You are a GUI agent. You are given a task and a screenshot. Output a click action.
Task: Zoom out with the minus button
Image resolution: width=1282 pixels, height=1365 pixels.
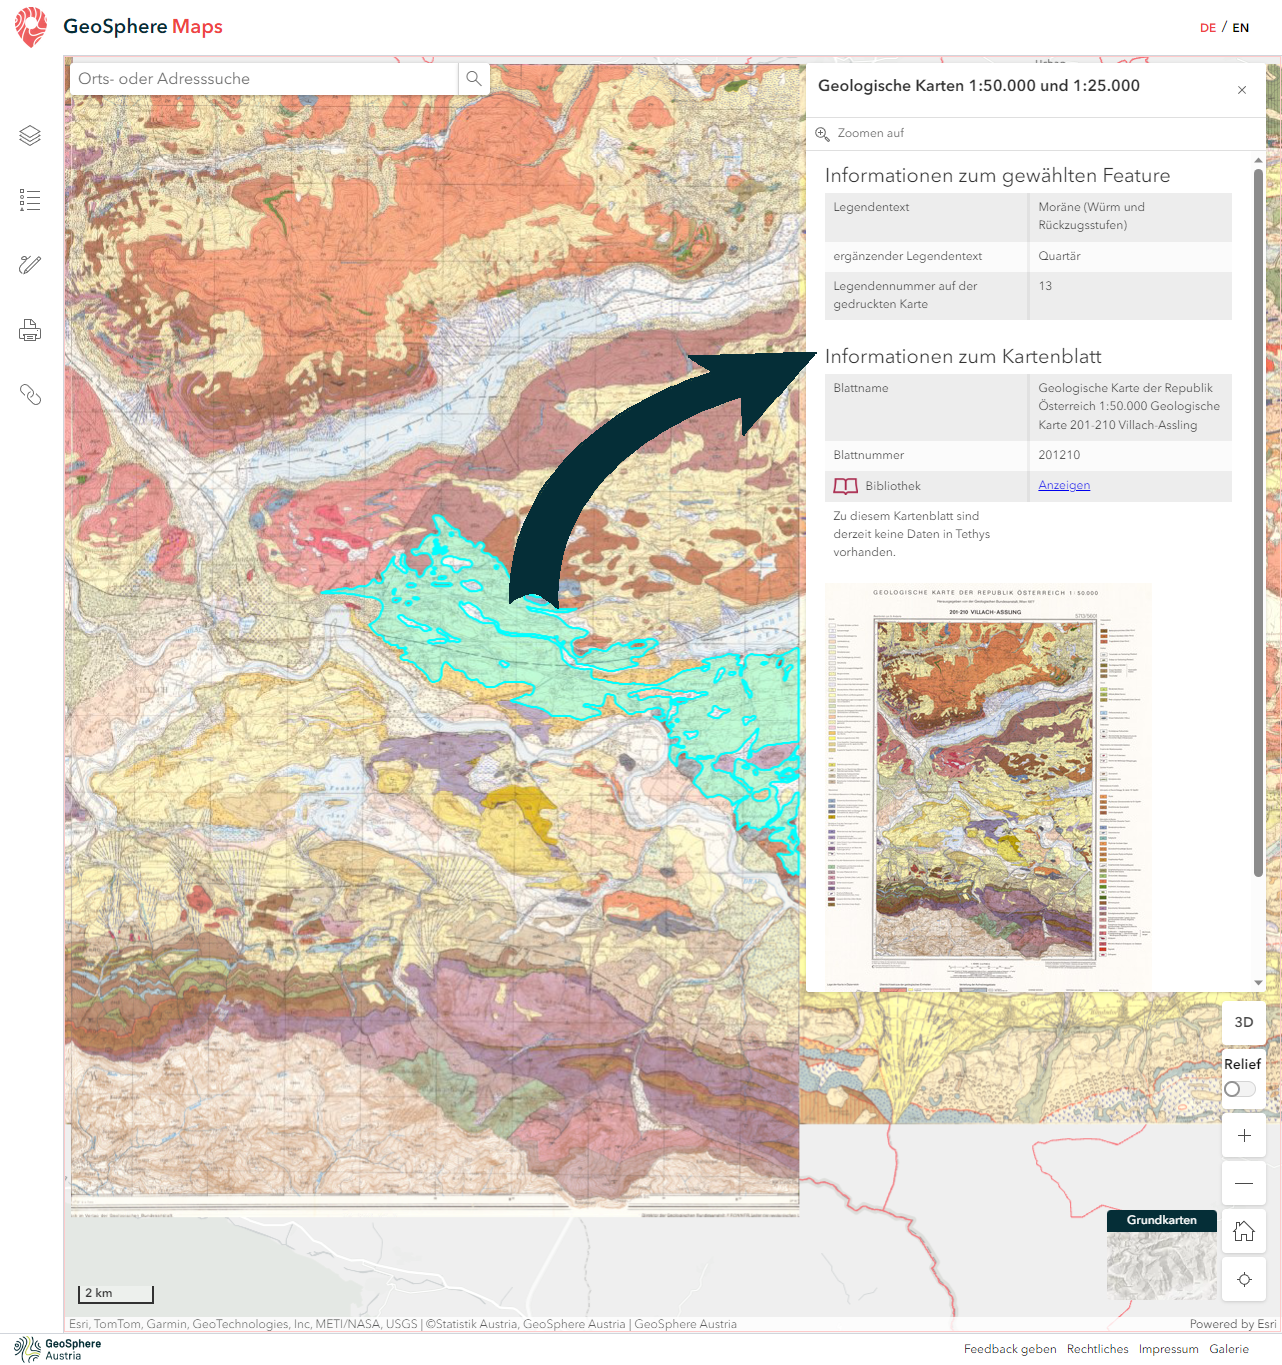[x=1244, y=1183]
